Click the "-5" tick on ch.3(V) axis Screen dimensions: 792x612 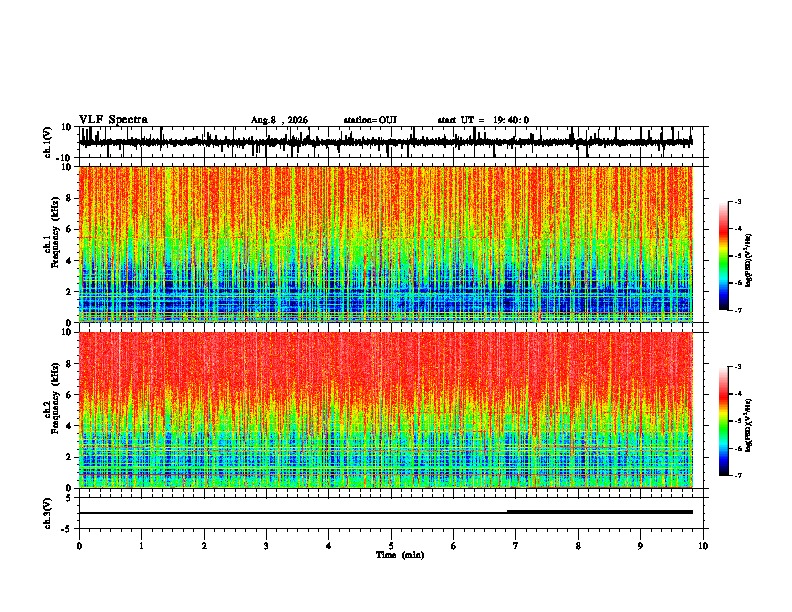67,529
